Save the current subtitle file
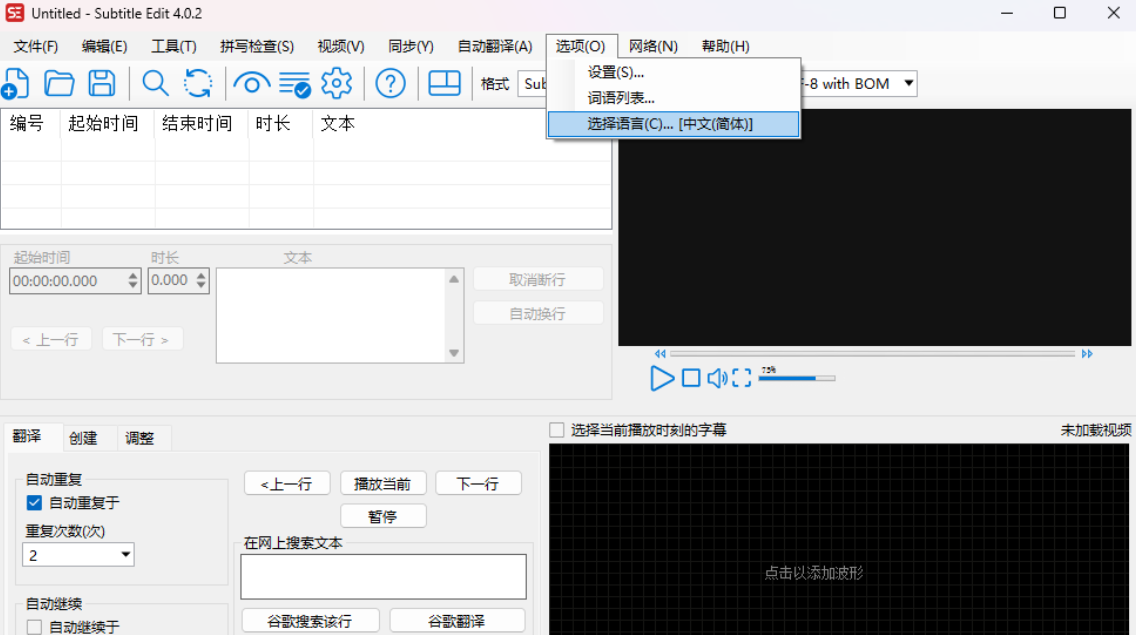The height and width of the screenshot is (635, 1136). 101,84
